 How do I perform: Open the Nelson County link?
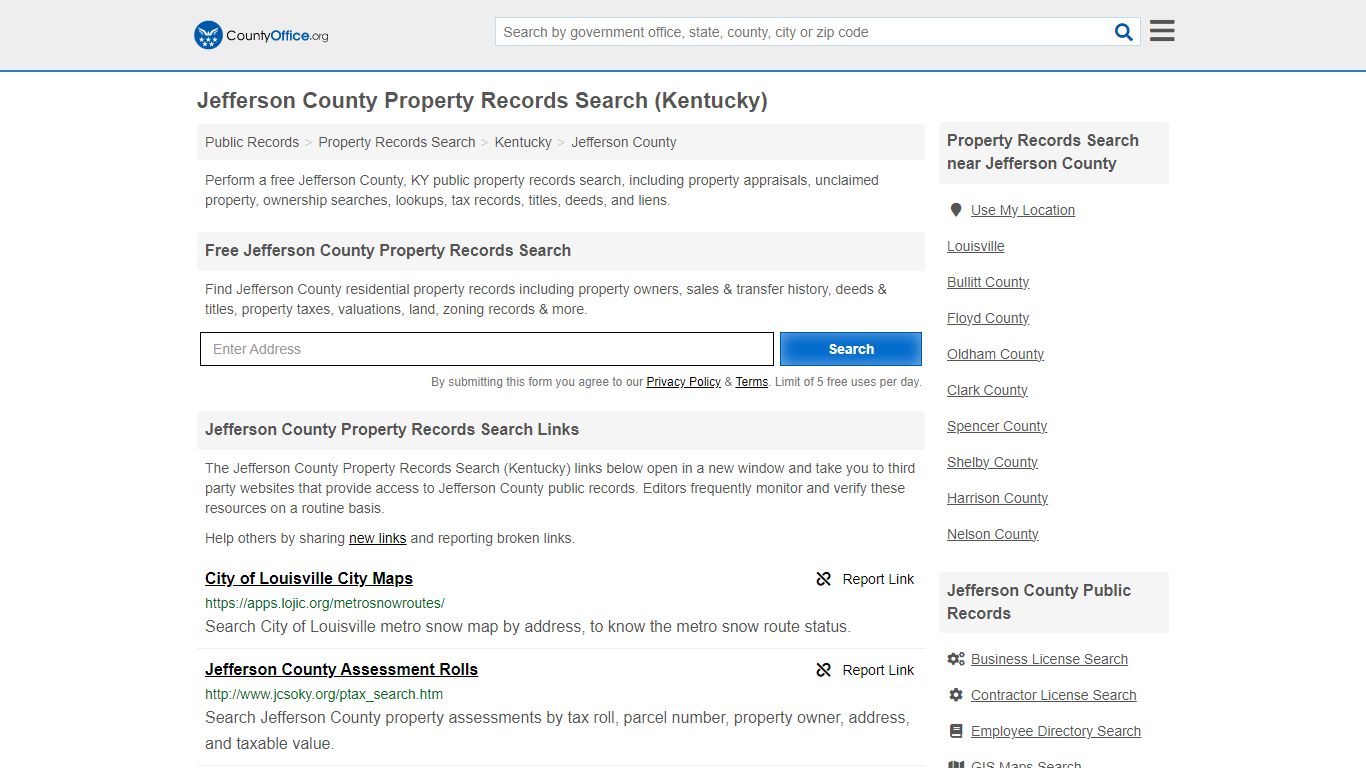[x=993, y=534]
